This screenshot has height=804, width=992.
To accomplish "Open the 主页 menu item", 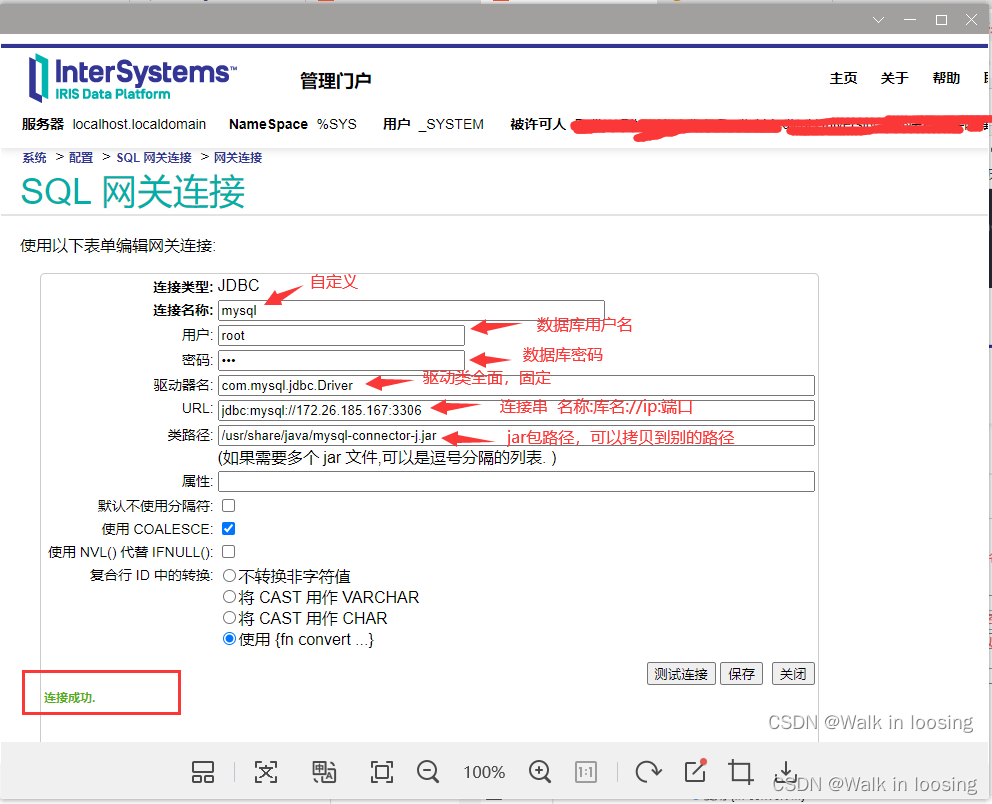I will (x=843, y=76).
